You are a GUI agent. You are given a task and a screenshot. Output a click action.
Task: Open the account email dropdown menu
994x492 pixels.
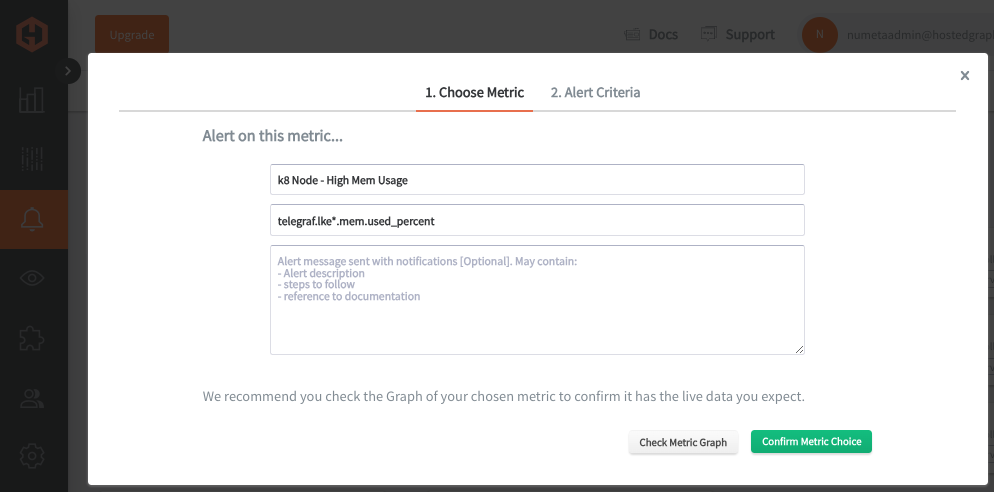tap(920, 36)
